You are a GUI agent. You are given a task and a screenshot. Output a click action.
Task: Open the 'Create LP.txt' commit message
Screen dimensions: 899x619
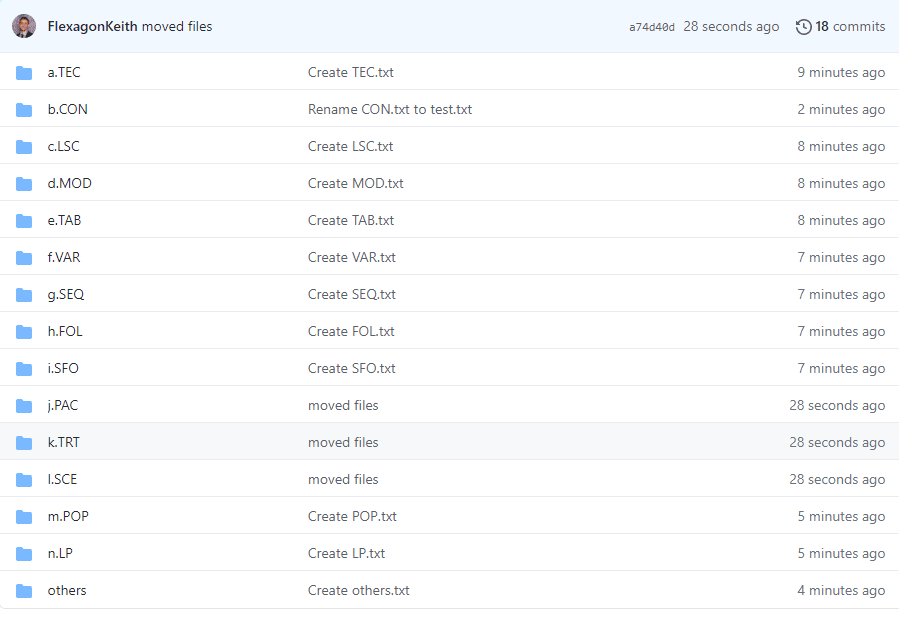346,553
